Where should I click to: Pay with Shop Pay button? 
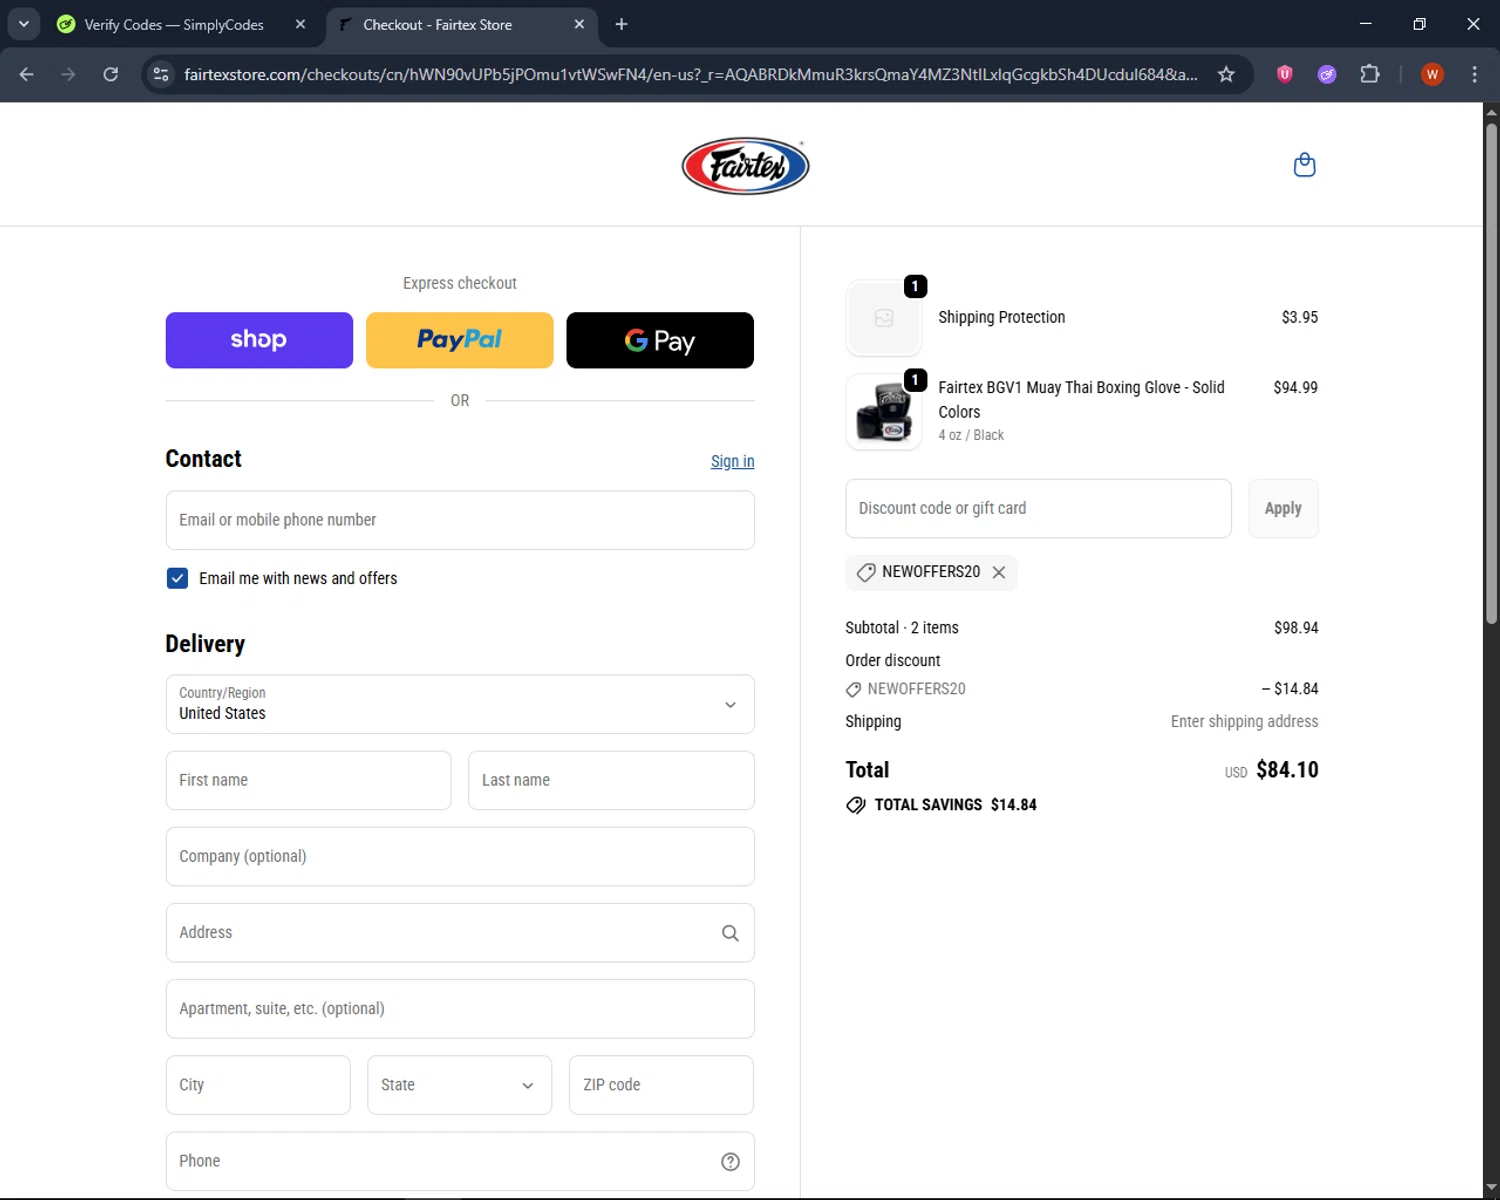click(x=259, y=340)
